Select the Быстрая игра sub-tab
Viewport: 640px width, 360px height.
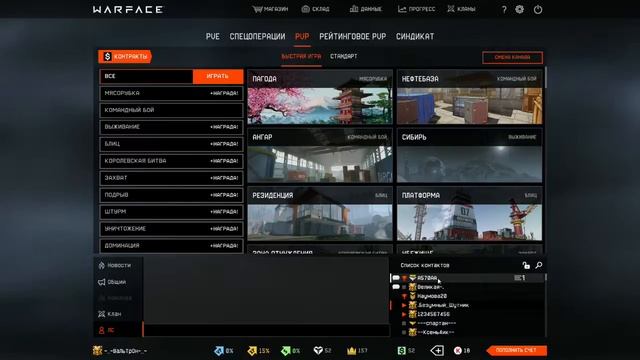301,57
